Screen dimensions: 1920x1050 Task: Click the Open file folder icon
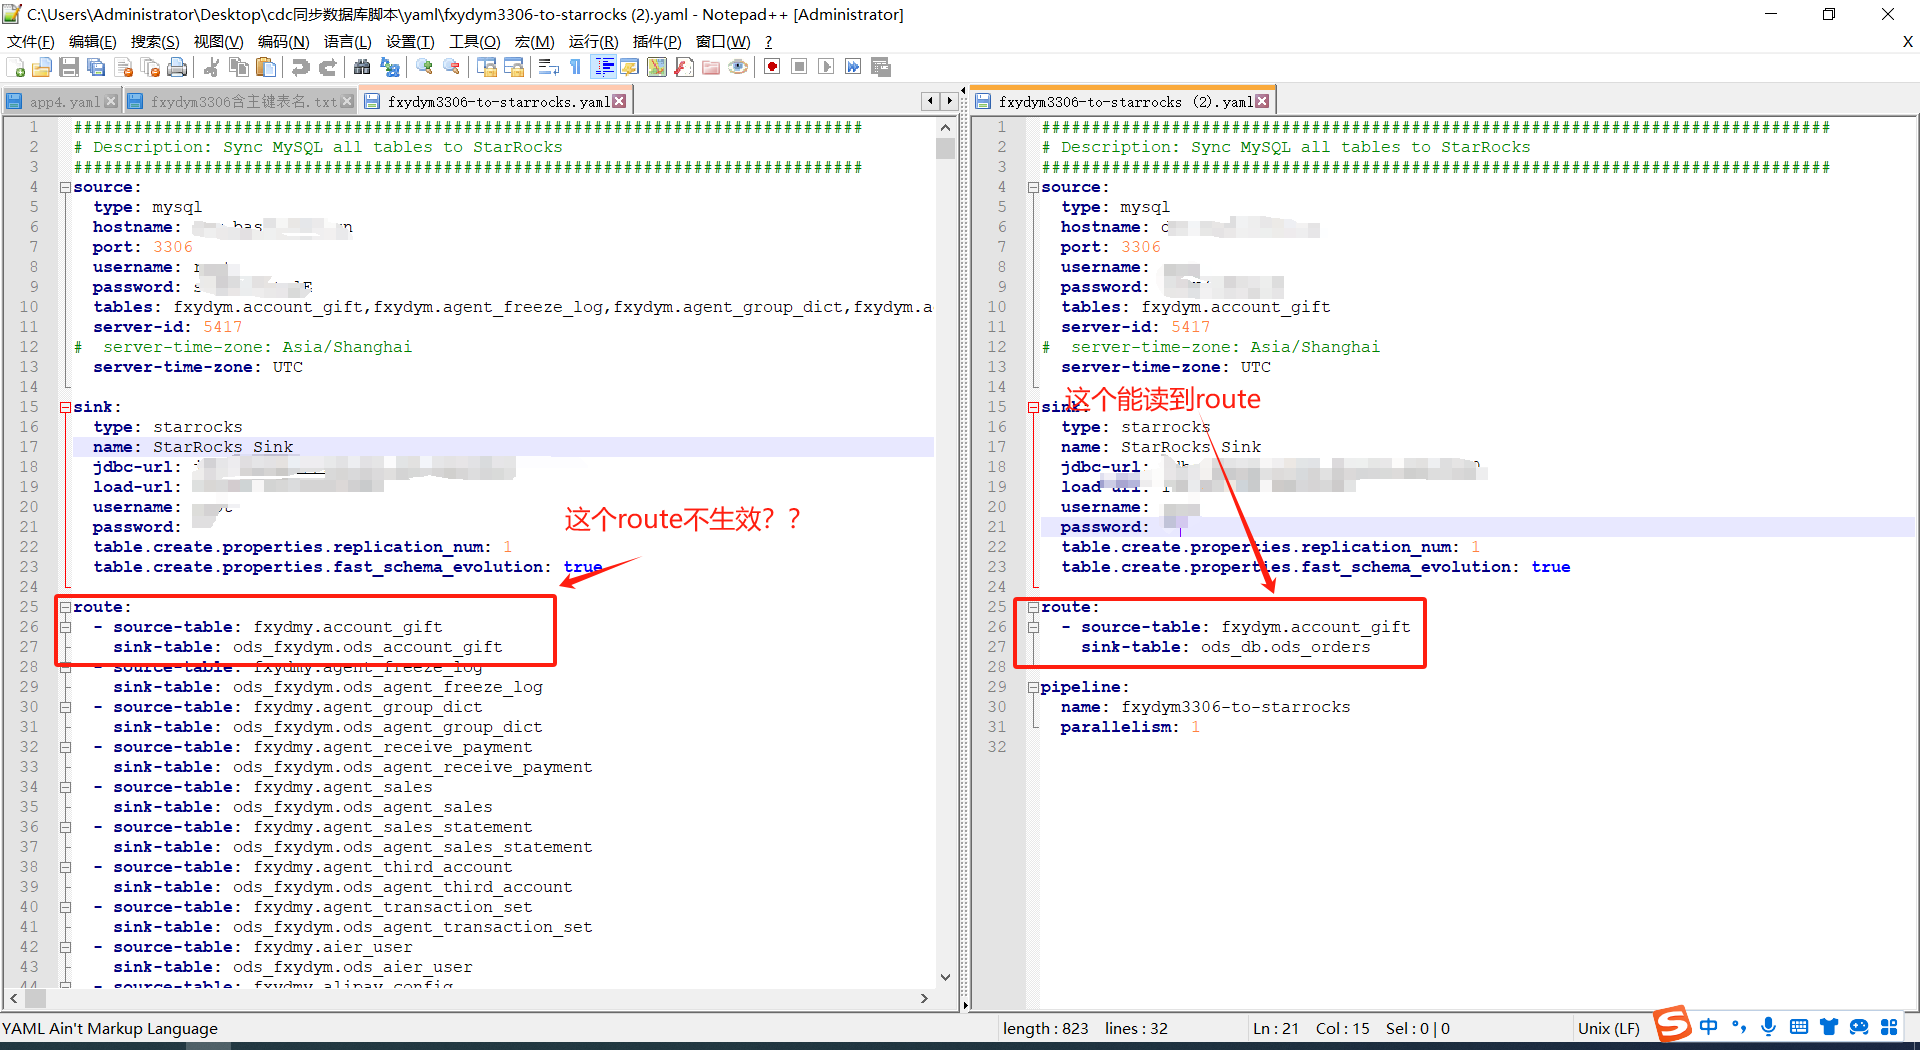(x=42, y=67)
